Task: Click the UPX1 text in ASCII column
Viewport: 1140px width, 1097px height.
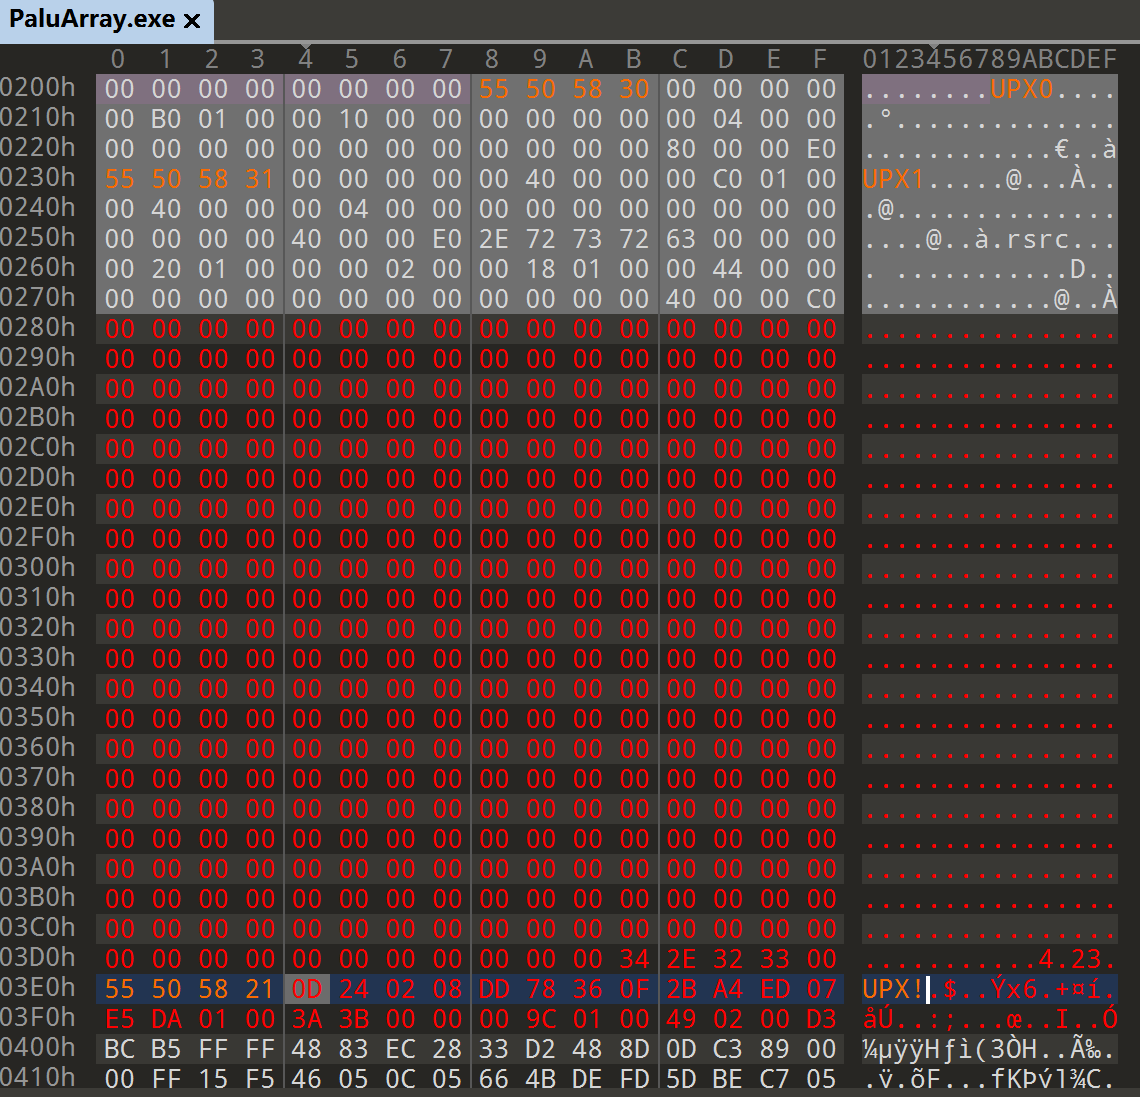Action: (x=894, y=179)
